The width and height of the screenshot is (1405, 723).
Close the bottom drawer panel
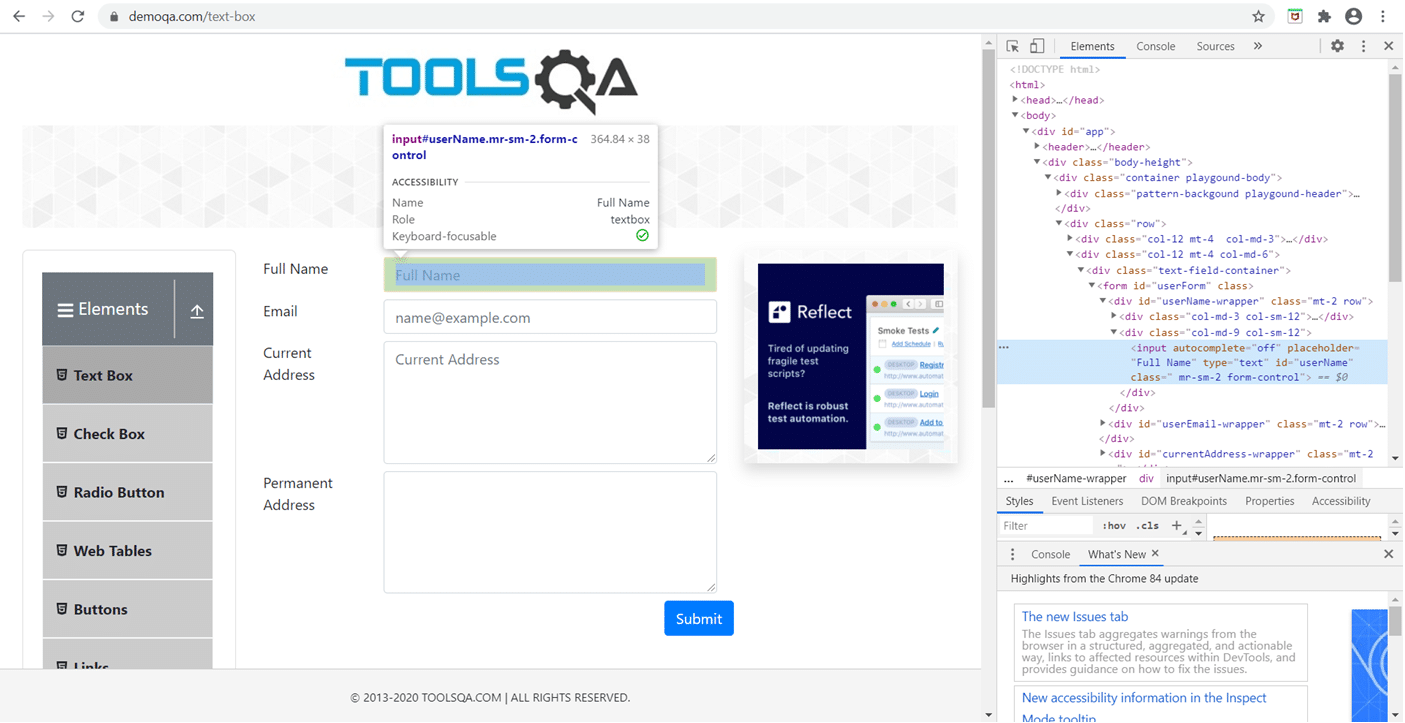point(1388,554)
